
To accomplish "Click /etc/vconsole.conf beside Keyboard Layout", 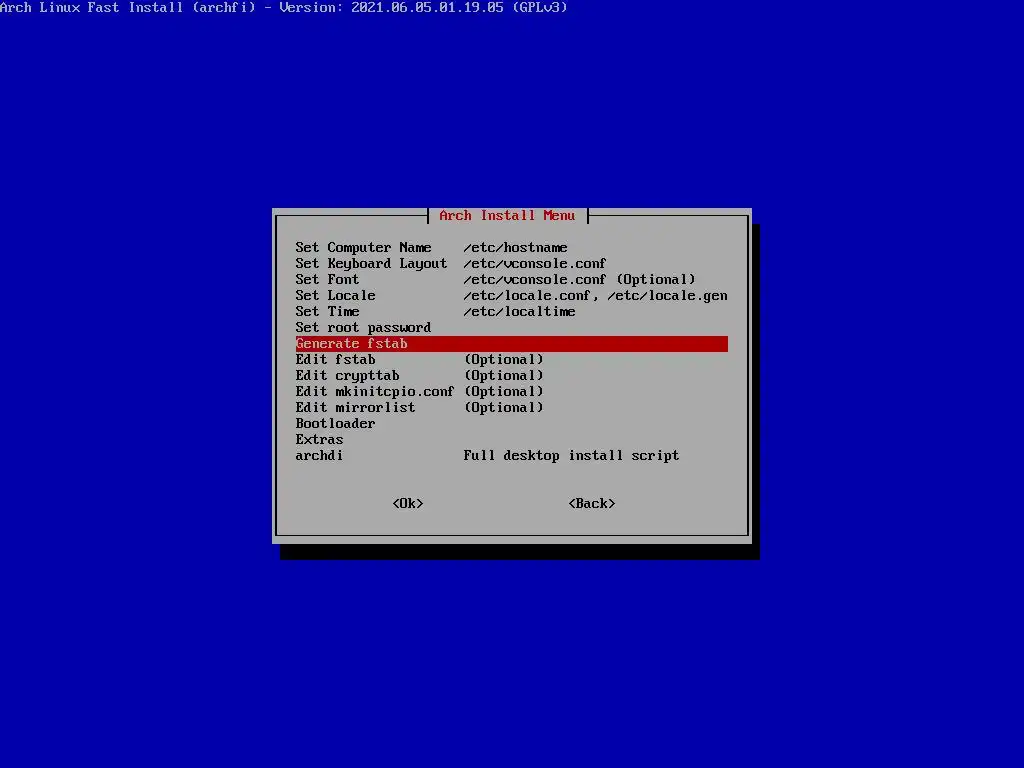I will [535, 263].
